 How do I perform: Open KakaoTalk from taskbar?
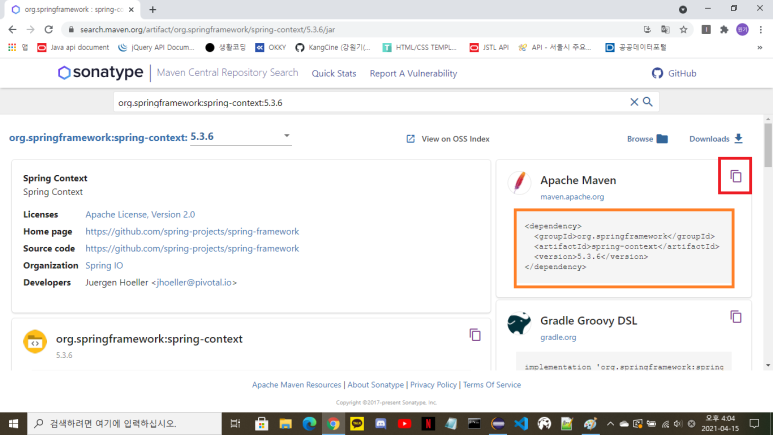coord(357,424)
